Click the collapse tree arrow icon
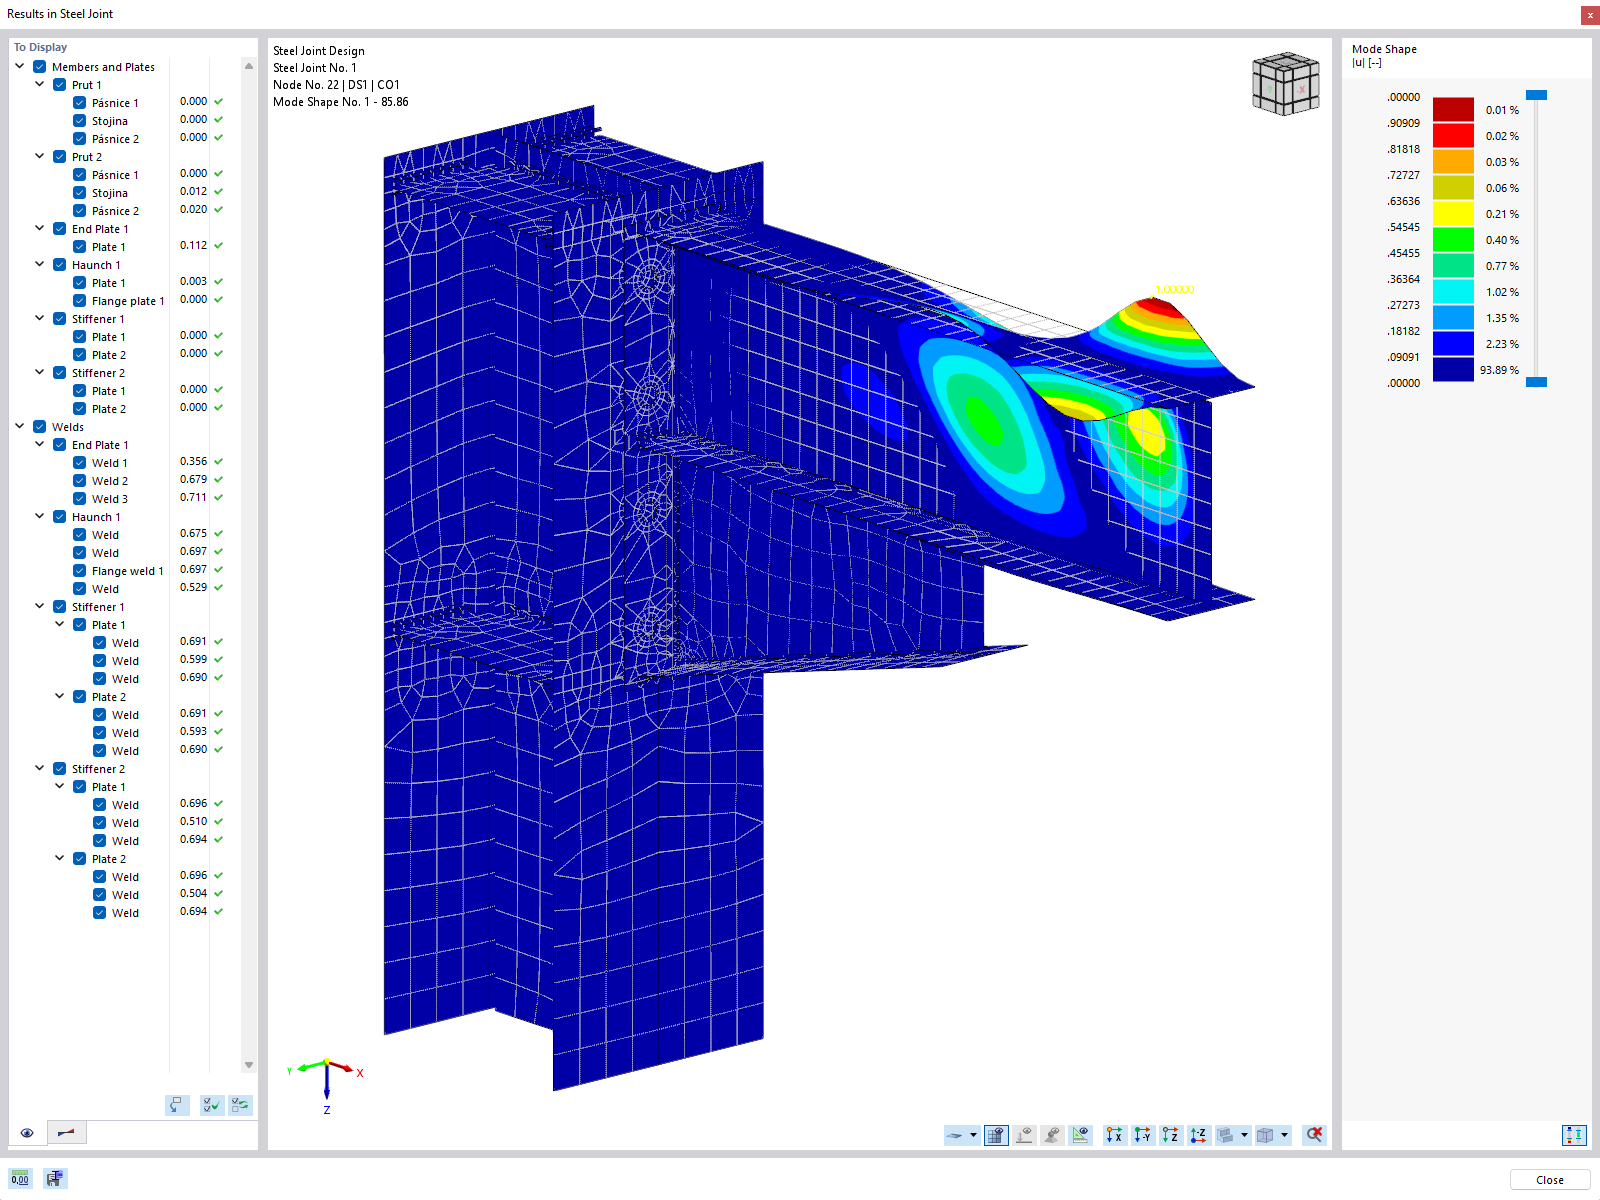1600x1200 pixels. [x=177, y=1105]
